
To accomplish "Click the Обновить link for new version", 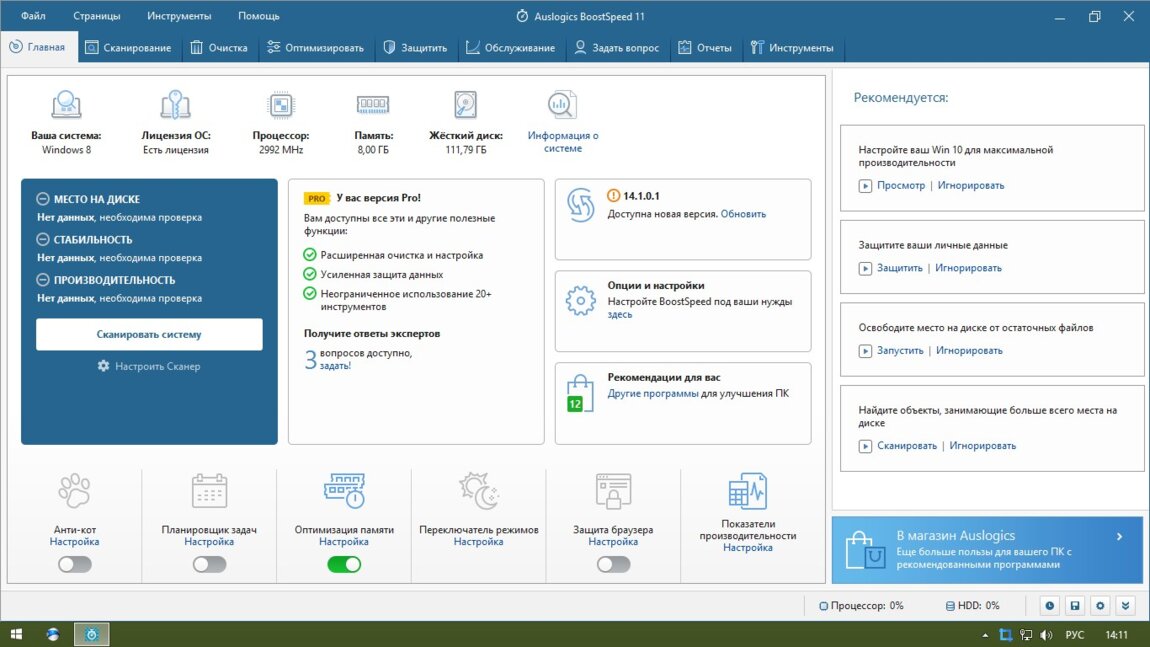I will pyautogui.click(x=743, y=214).
